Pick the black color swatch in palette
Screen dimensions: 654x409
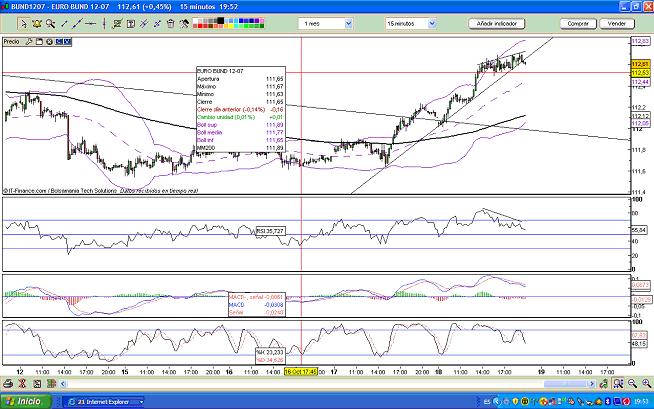pyautogui.click(x=221, y=20)
